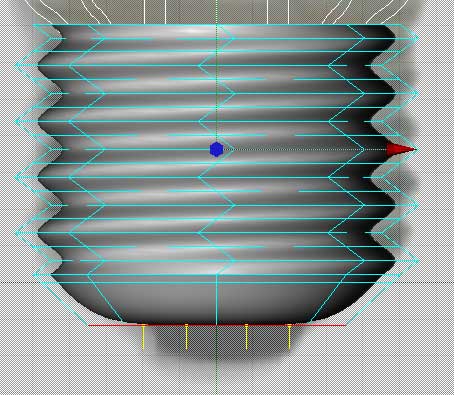Viewport: 454px width, 395px height.
Task: Select the cyan cage top horizontal edge
Action: click(x=217, y=25)
